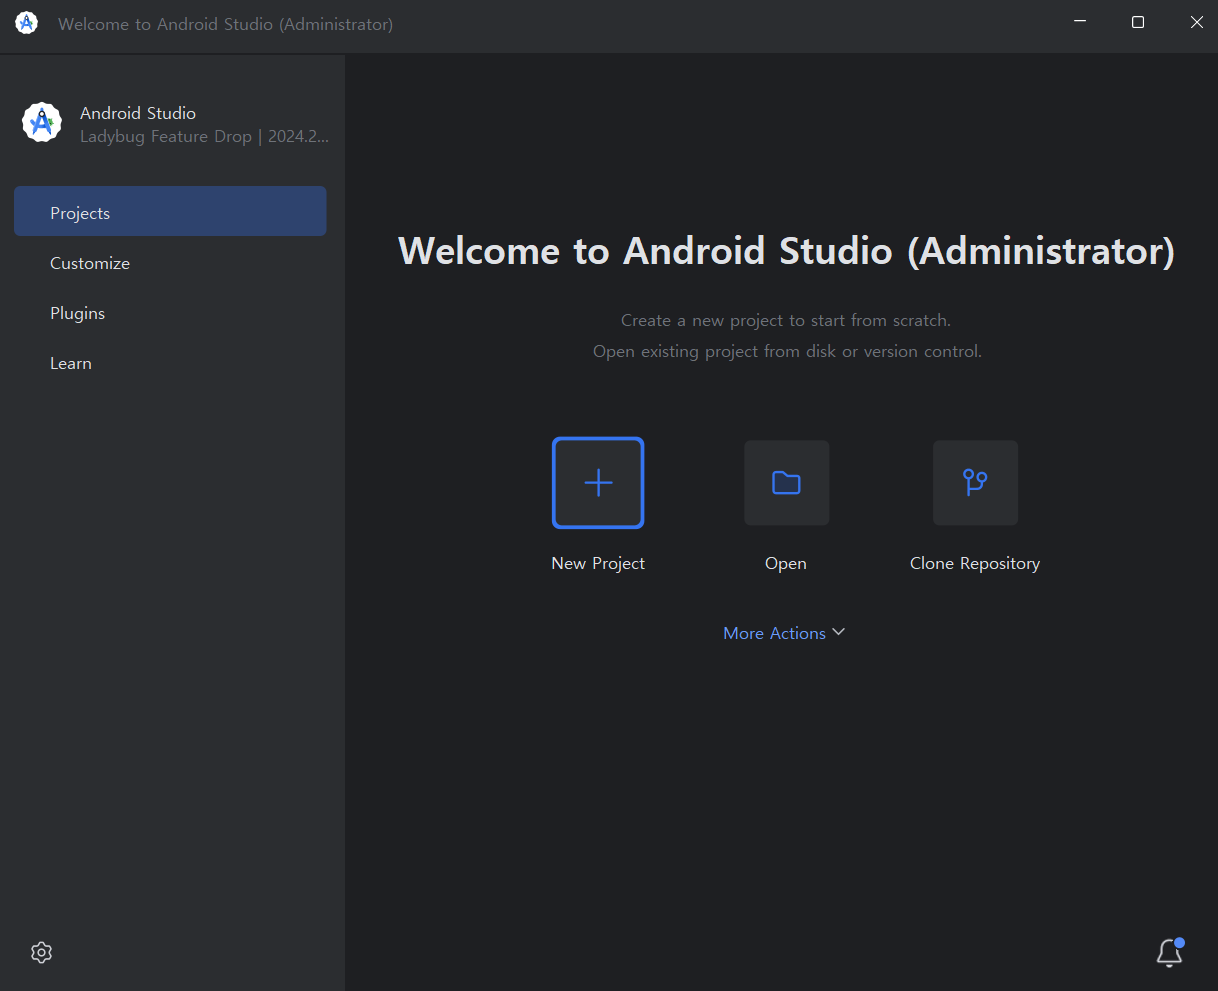Click the More Actions link
Image resolution: width=1218 pixels, height=991 pixels.
774,633
